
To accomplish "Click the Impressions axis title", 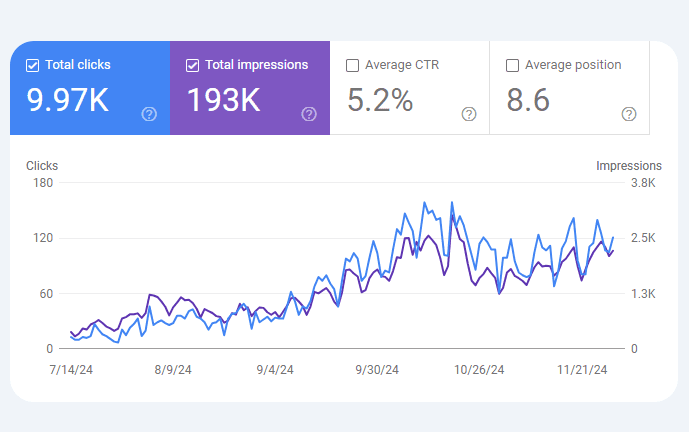I will coord(628,166).
